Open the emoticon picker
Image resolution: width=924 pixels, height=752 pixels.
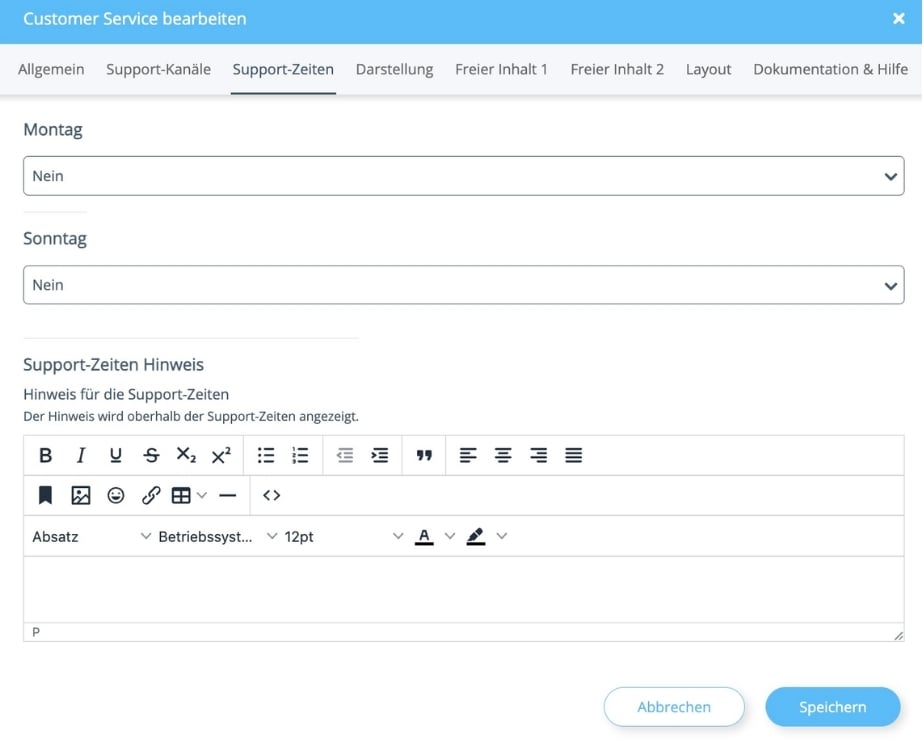click(116, 496)
